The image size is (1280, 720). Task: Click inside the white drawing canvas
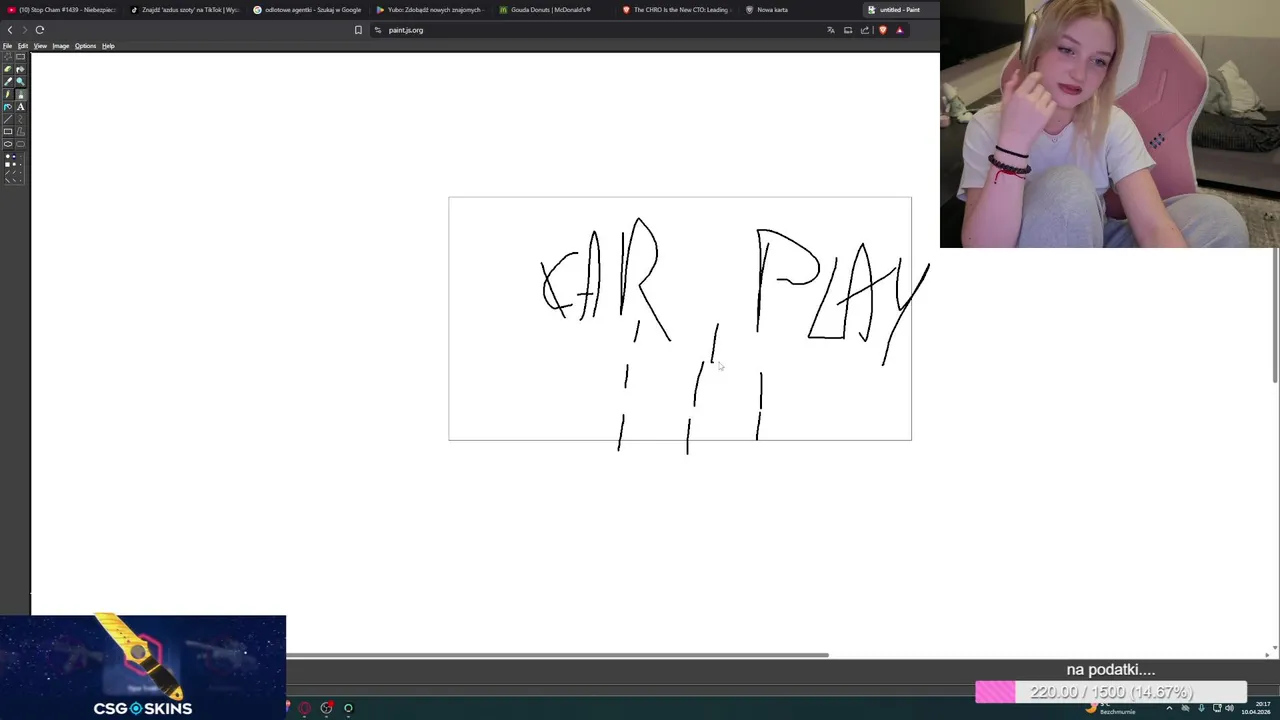point(680,318)
